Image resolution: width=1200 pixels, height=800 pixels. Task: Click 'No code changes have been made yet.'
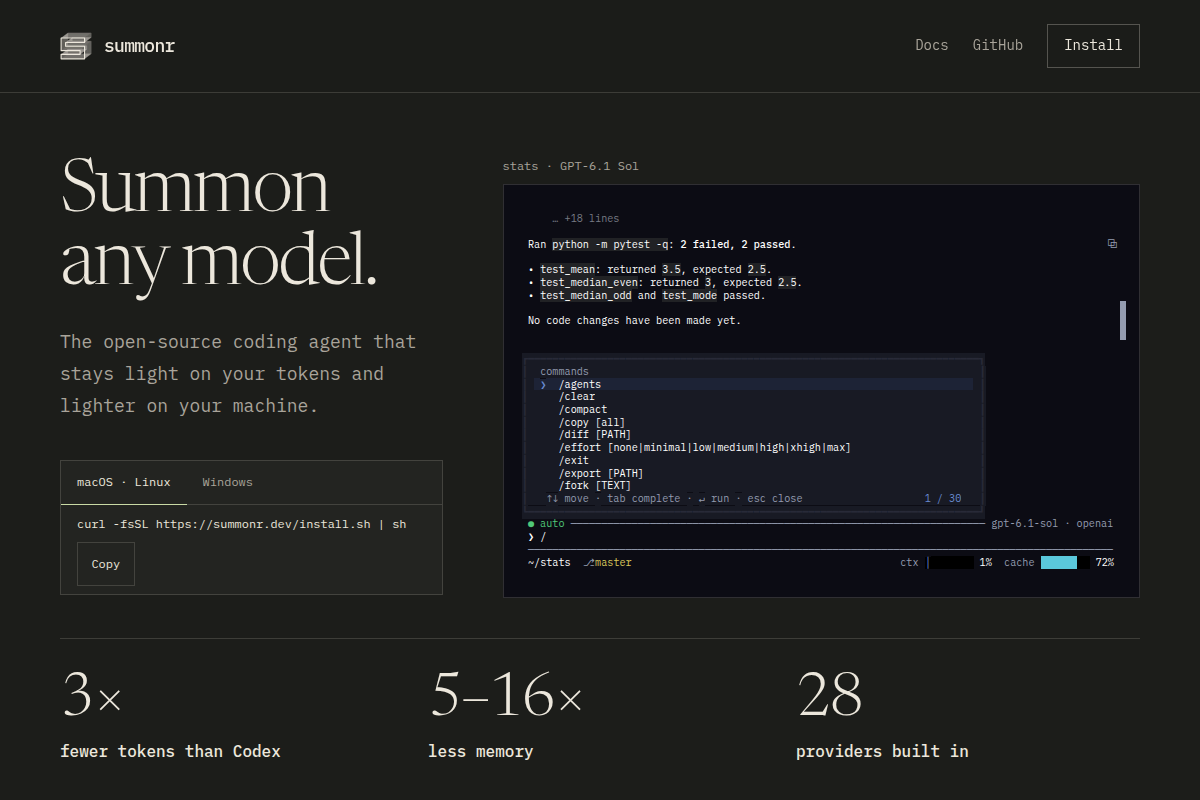634,321
